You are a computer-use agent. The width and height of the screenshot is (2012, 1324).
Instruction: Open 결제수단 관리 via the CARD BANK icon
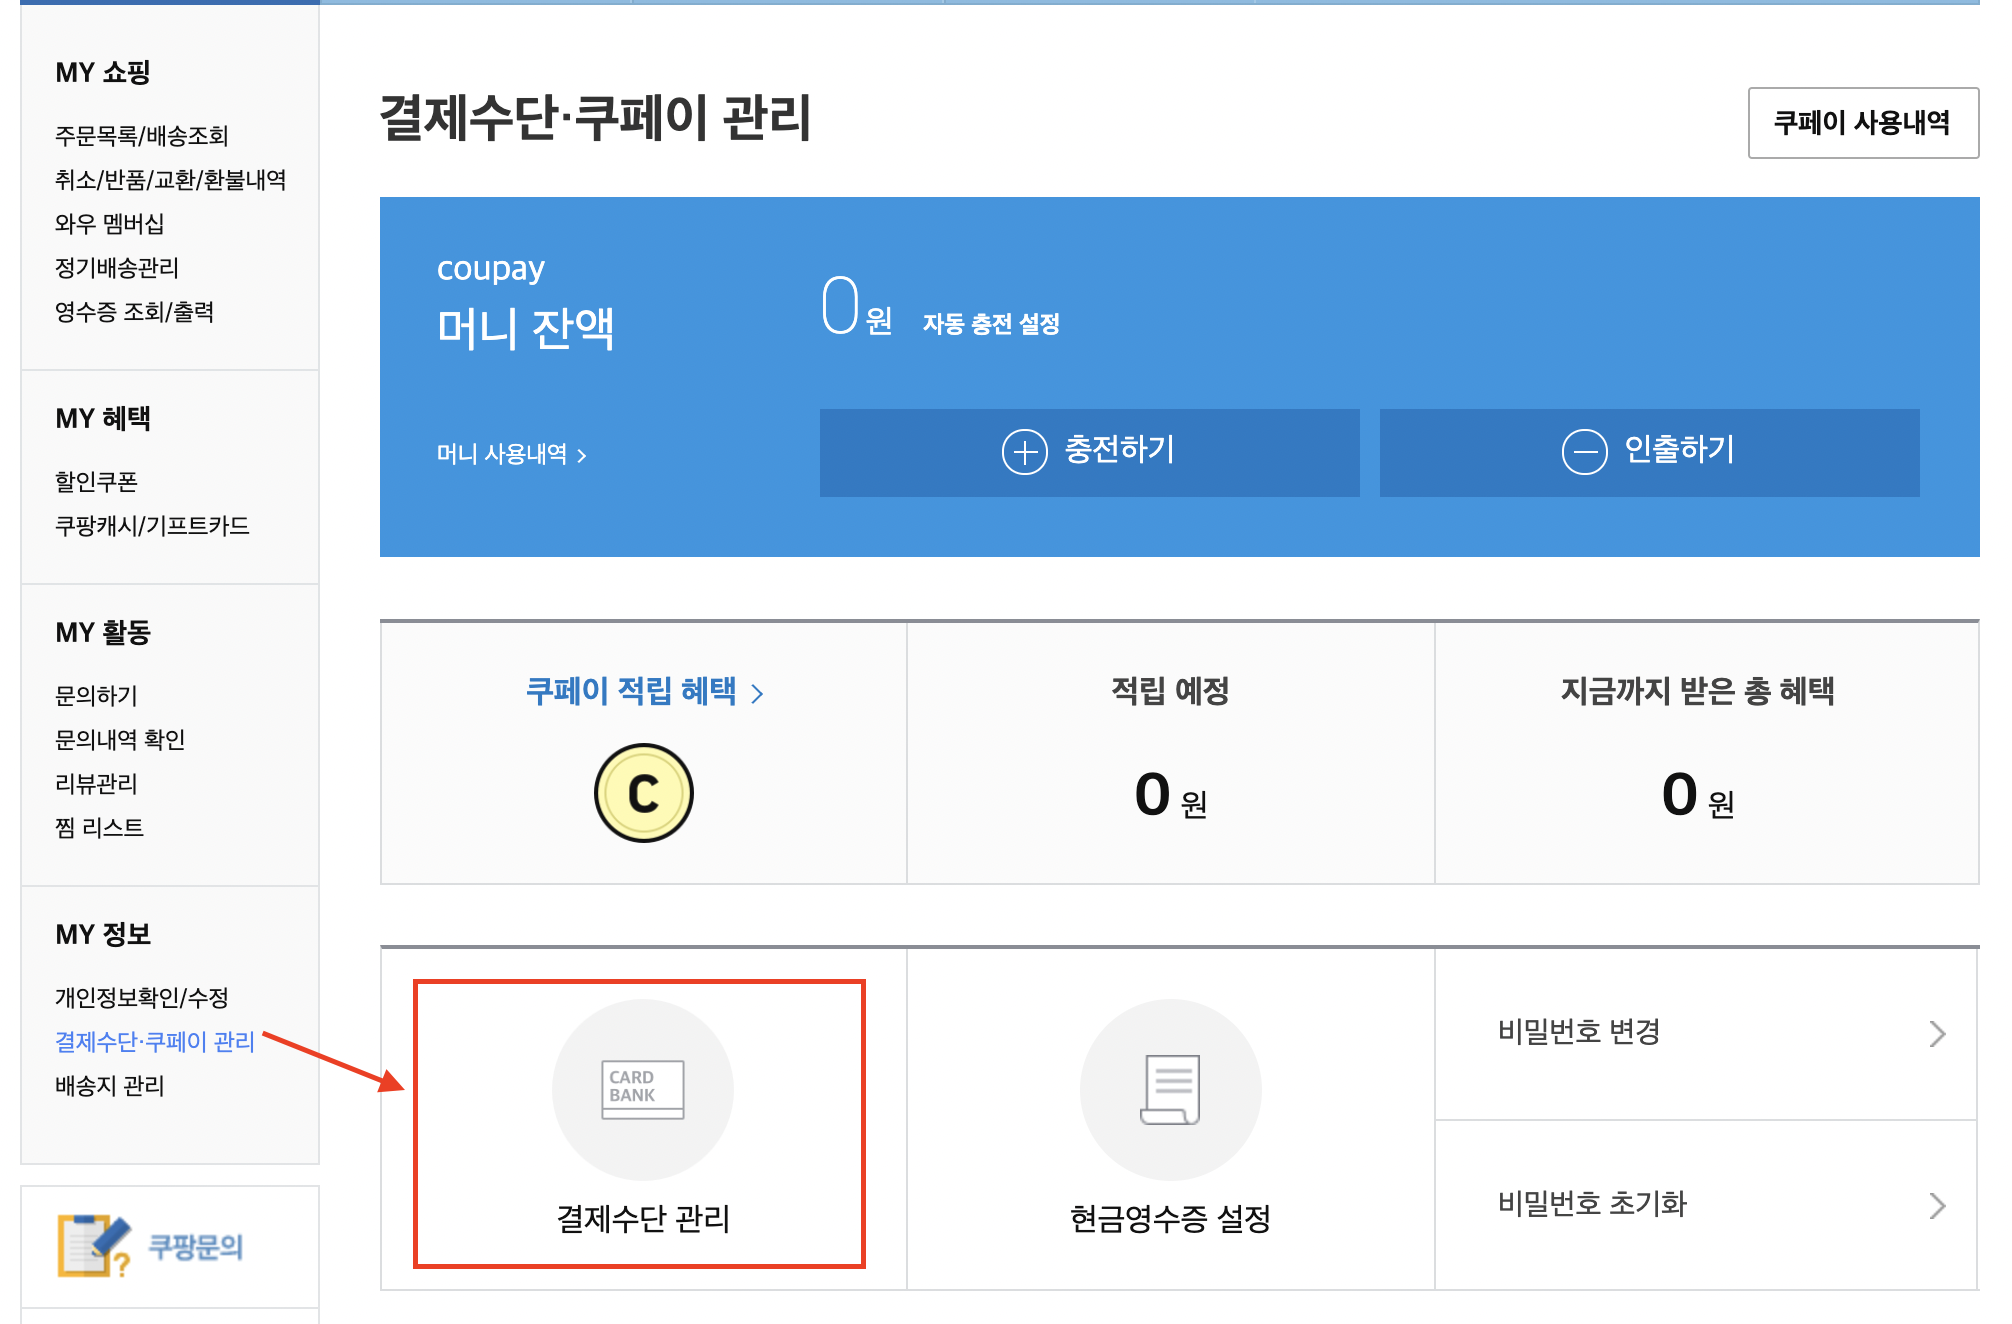[x=643, y=1090]
